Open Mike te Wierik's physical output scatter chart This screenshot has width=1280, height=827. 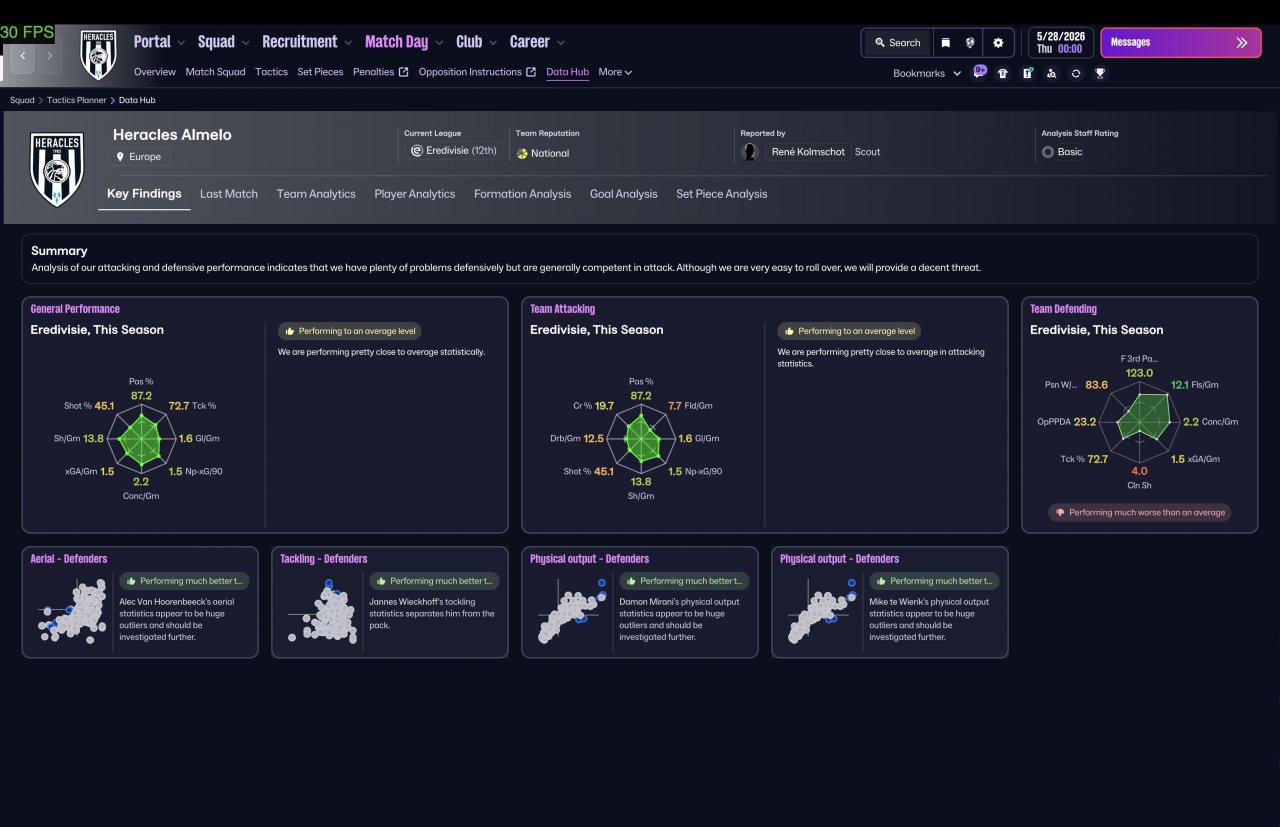[x=822, y=611]
